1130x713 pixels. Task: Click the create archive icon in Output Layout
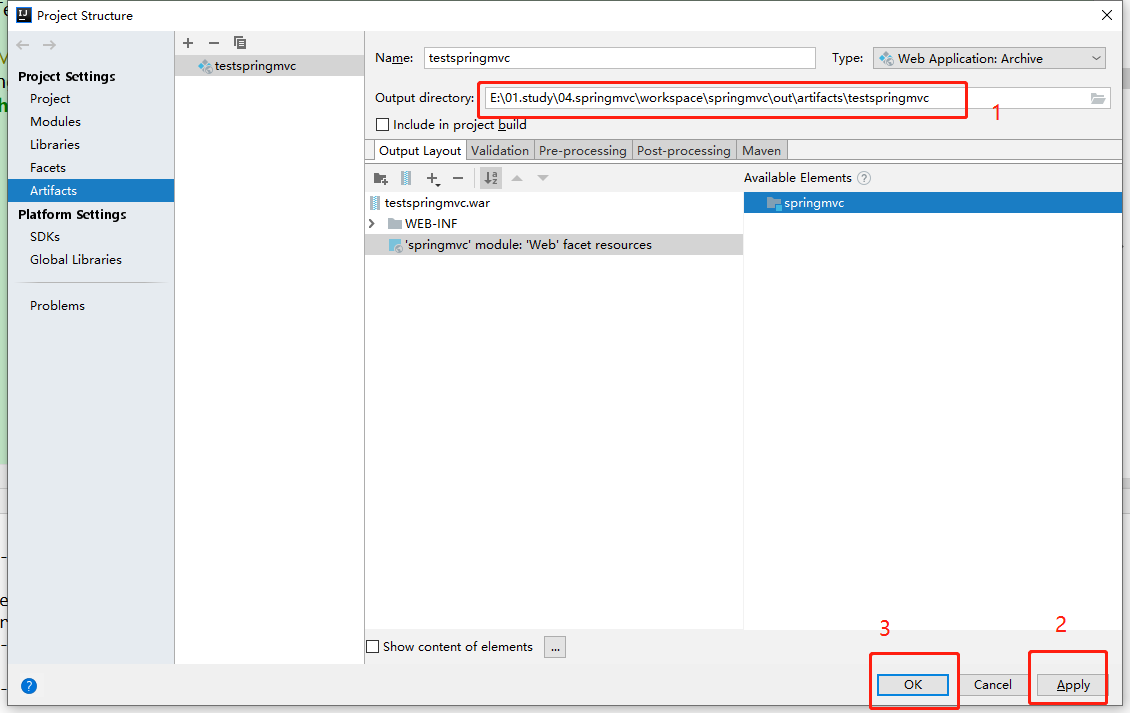tap(406, 178)
